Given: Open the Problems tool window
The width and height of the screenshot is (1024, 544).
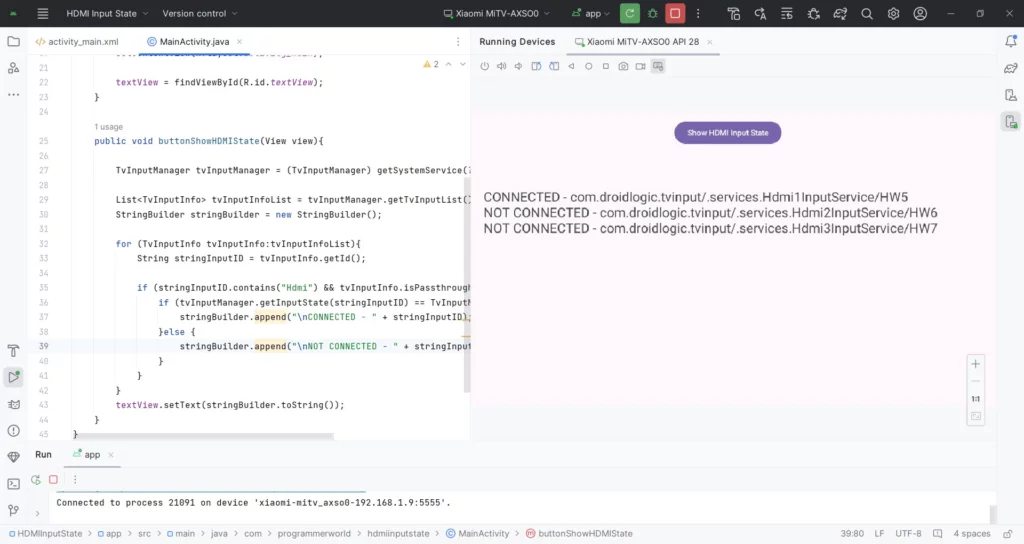Looking at the screenshot, I should [x=13, y=431].
